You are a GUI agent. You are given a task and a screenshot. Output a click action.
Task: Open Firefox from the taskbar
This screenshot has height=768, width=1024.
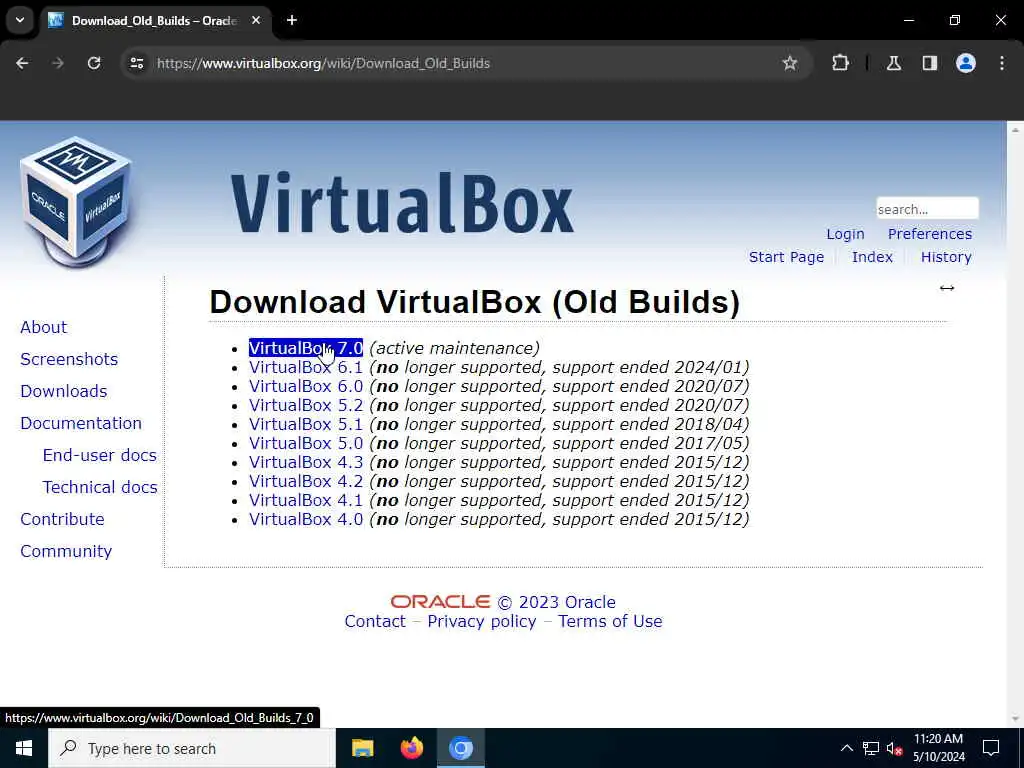411,748
